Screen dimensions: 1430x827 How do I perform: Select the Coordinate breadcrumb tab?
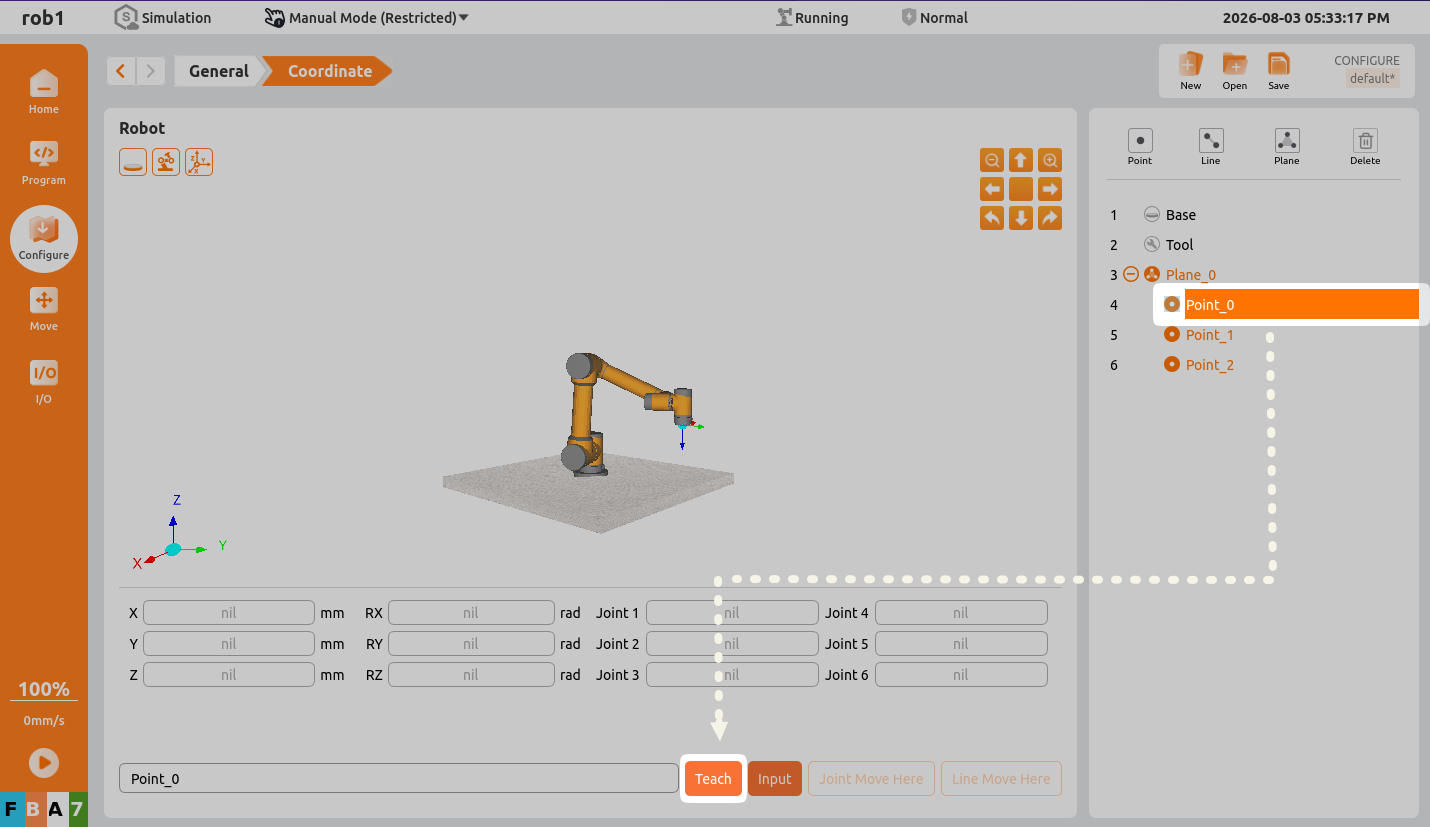(x=330, y=71)
